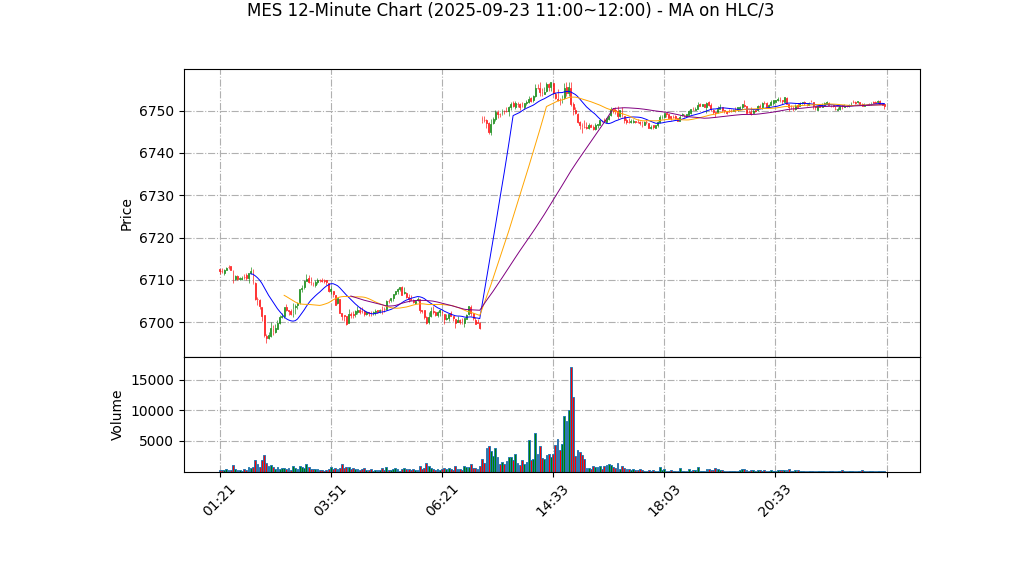Viewport: 1022px width, 575px height.
Task: Click the tallest volume bar near 14:33
Action: 571,420
